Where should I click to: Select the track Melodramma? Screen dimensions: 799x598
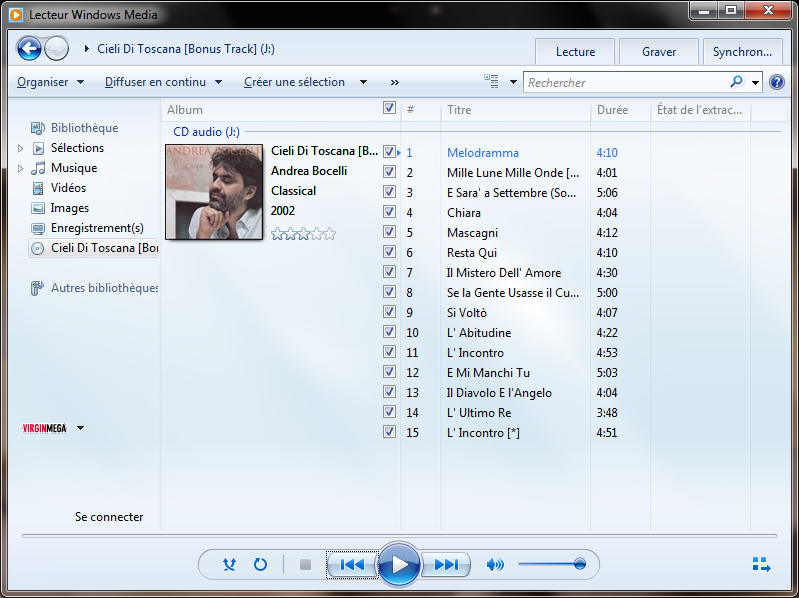pyautogui.click(x=483, y=153)
